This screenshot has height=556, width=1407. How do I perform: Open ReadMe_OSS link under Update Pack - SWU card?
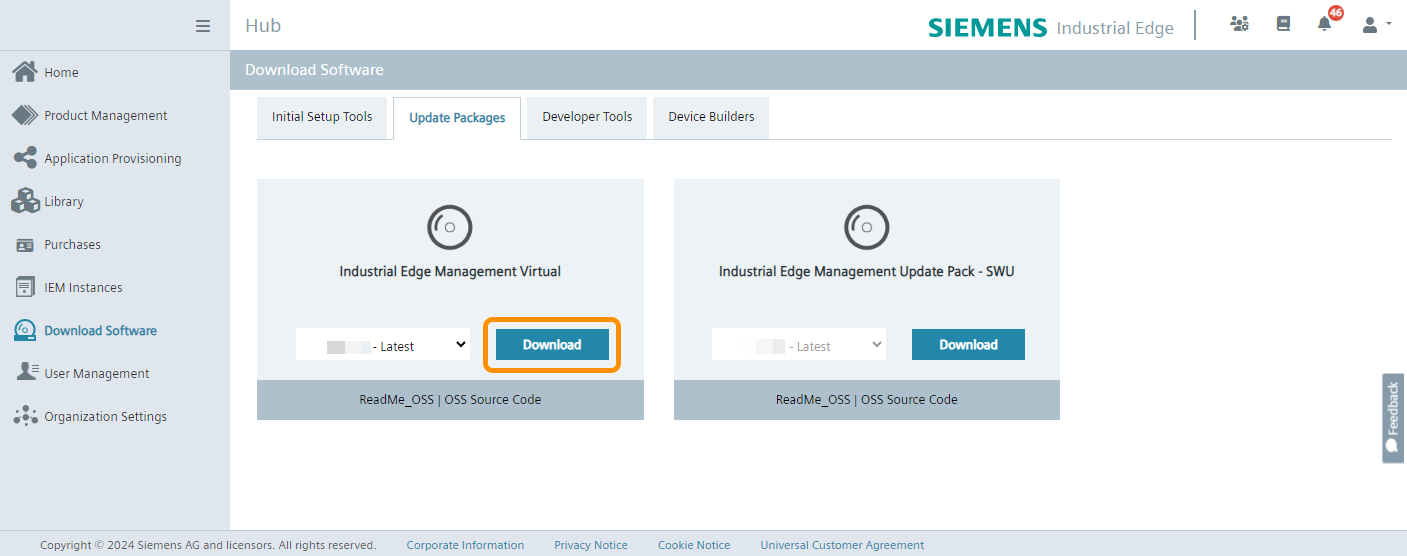click(813, 399)
